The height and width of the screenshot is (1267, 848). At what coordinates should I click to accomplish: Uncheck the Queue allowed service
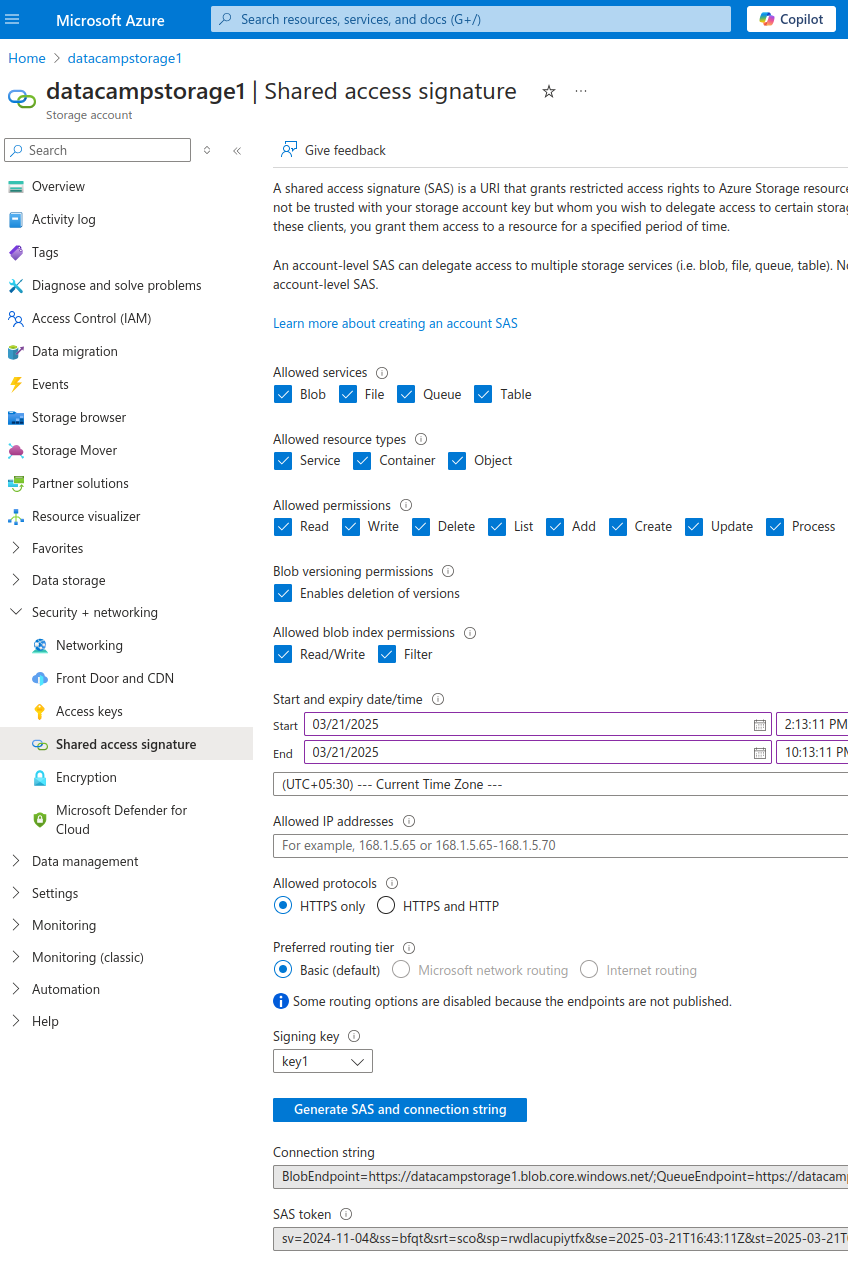pos(406,394)
